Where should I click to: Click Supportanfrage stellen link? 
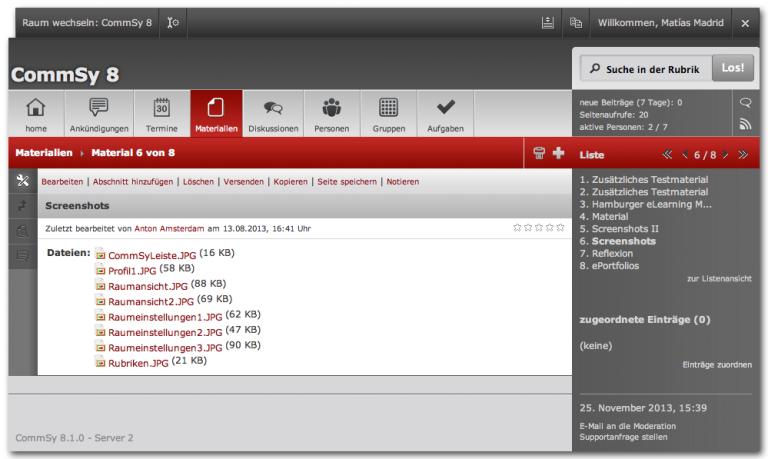[623, 437]
